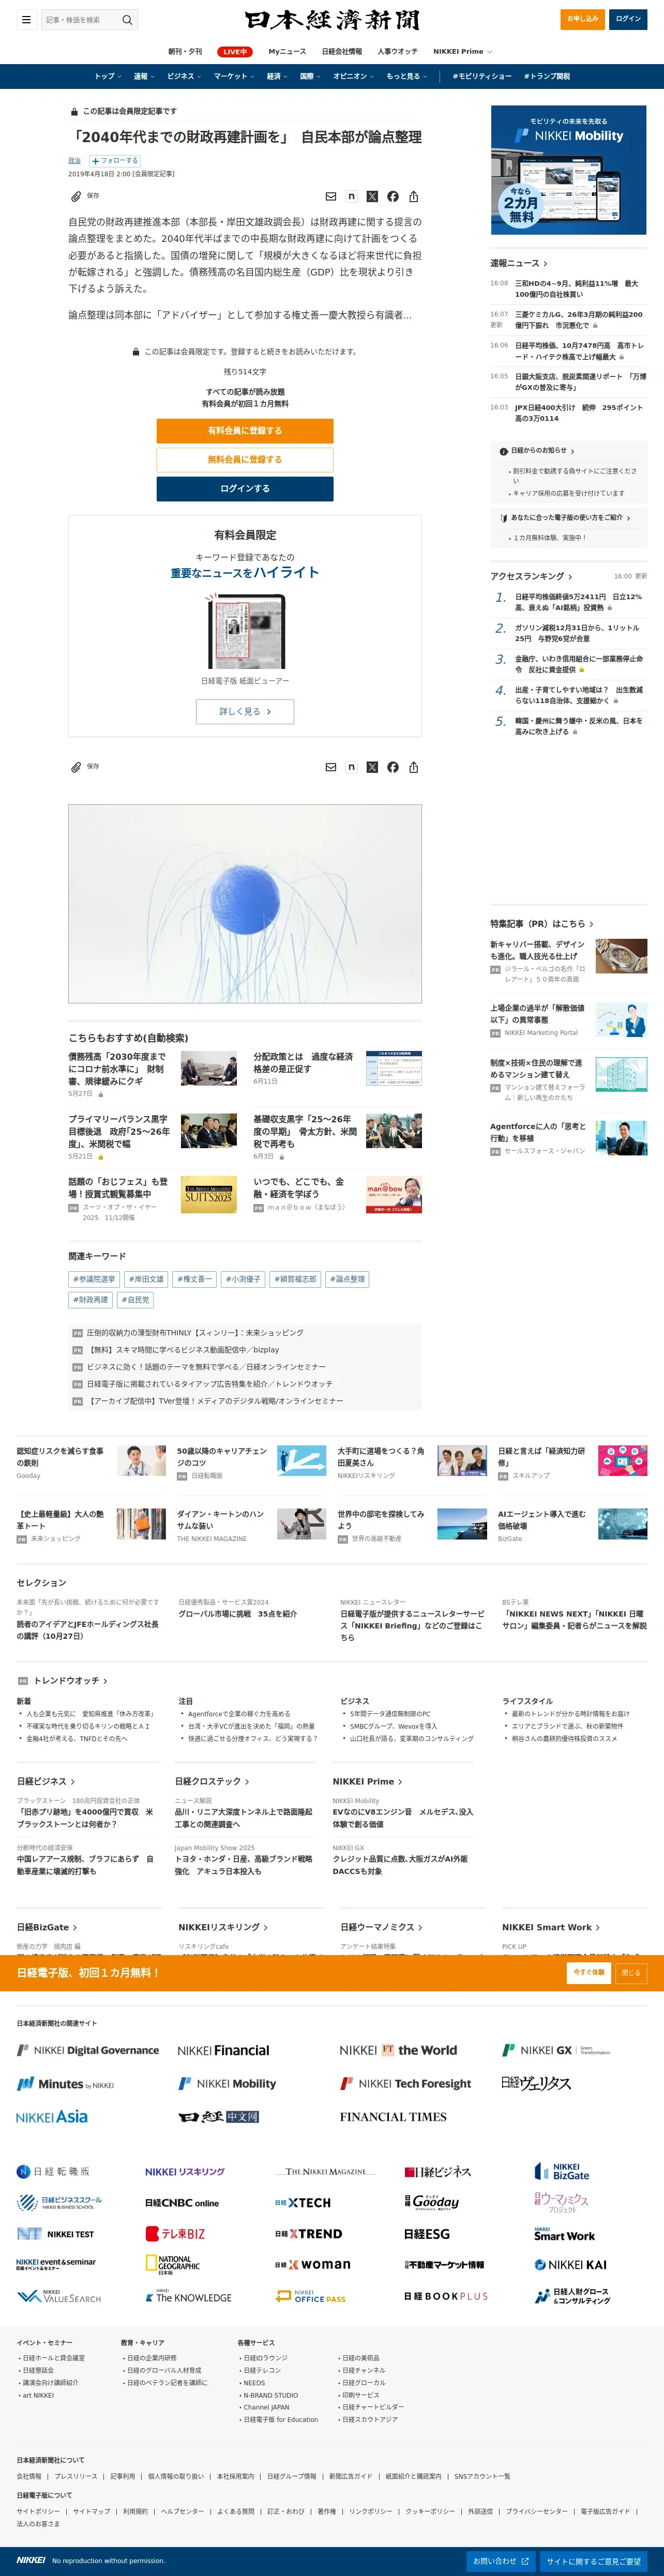Open NIKKEI Mobility logo in sites list
This screenshot has height=2576, width=664.
[227, 2084]
